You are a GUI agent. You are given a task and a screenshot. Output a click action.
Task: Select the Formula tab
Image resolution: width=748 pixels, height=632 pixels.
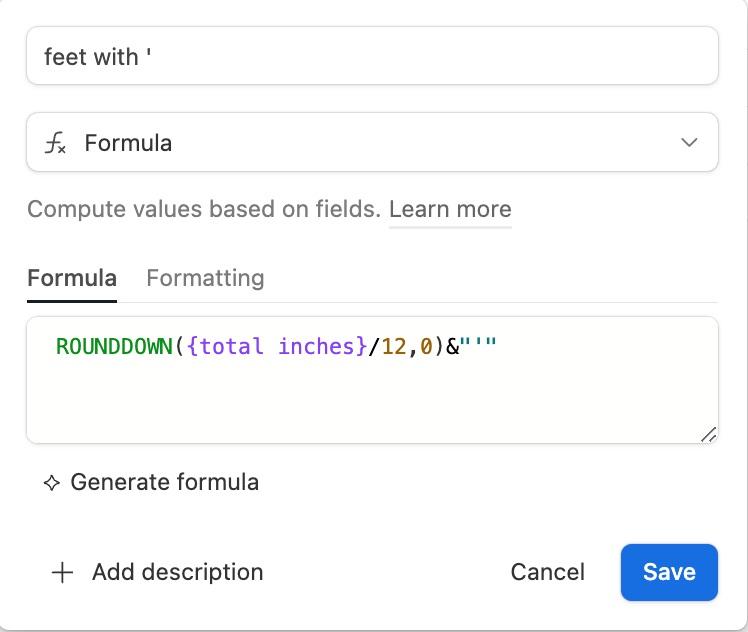[x=72, y=278]
